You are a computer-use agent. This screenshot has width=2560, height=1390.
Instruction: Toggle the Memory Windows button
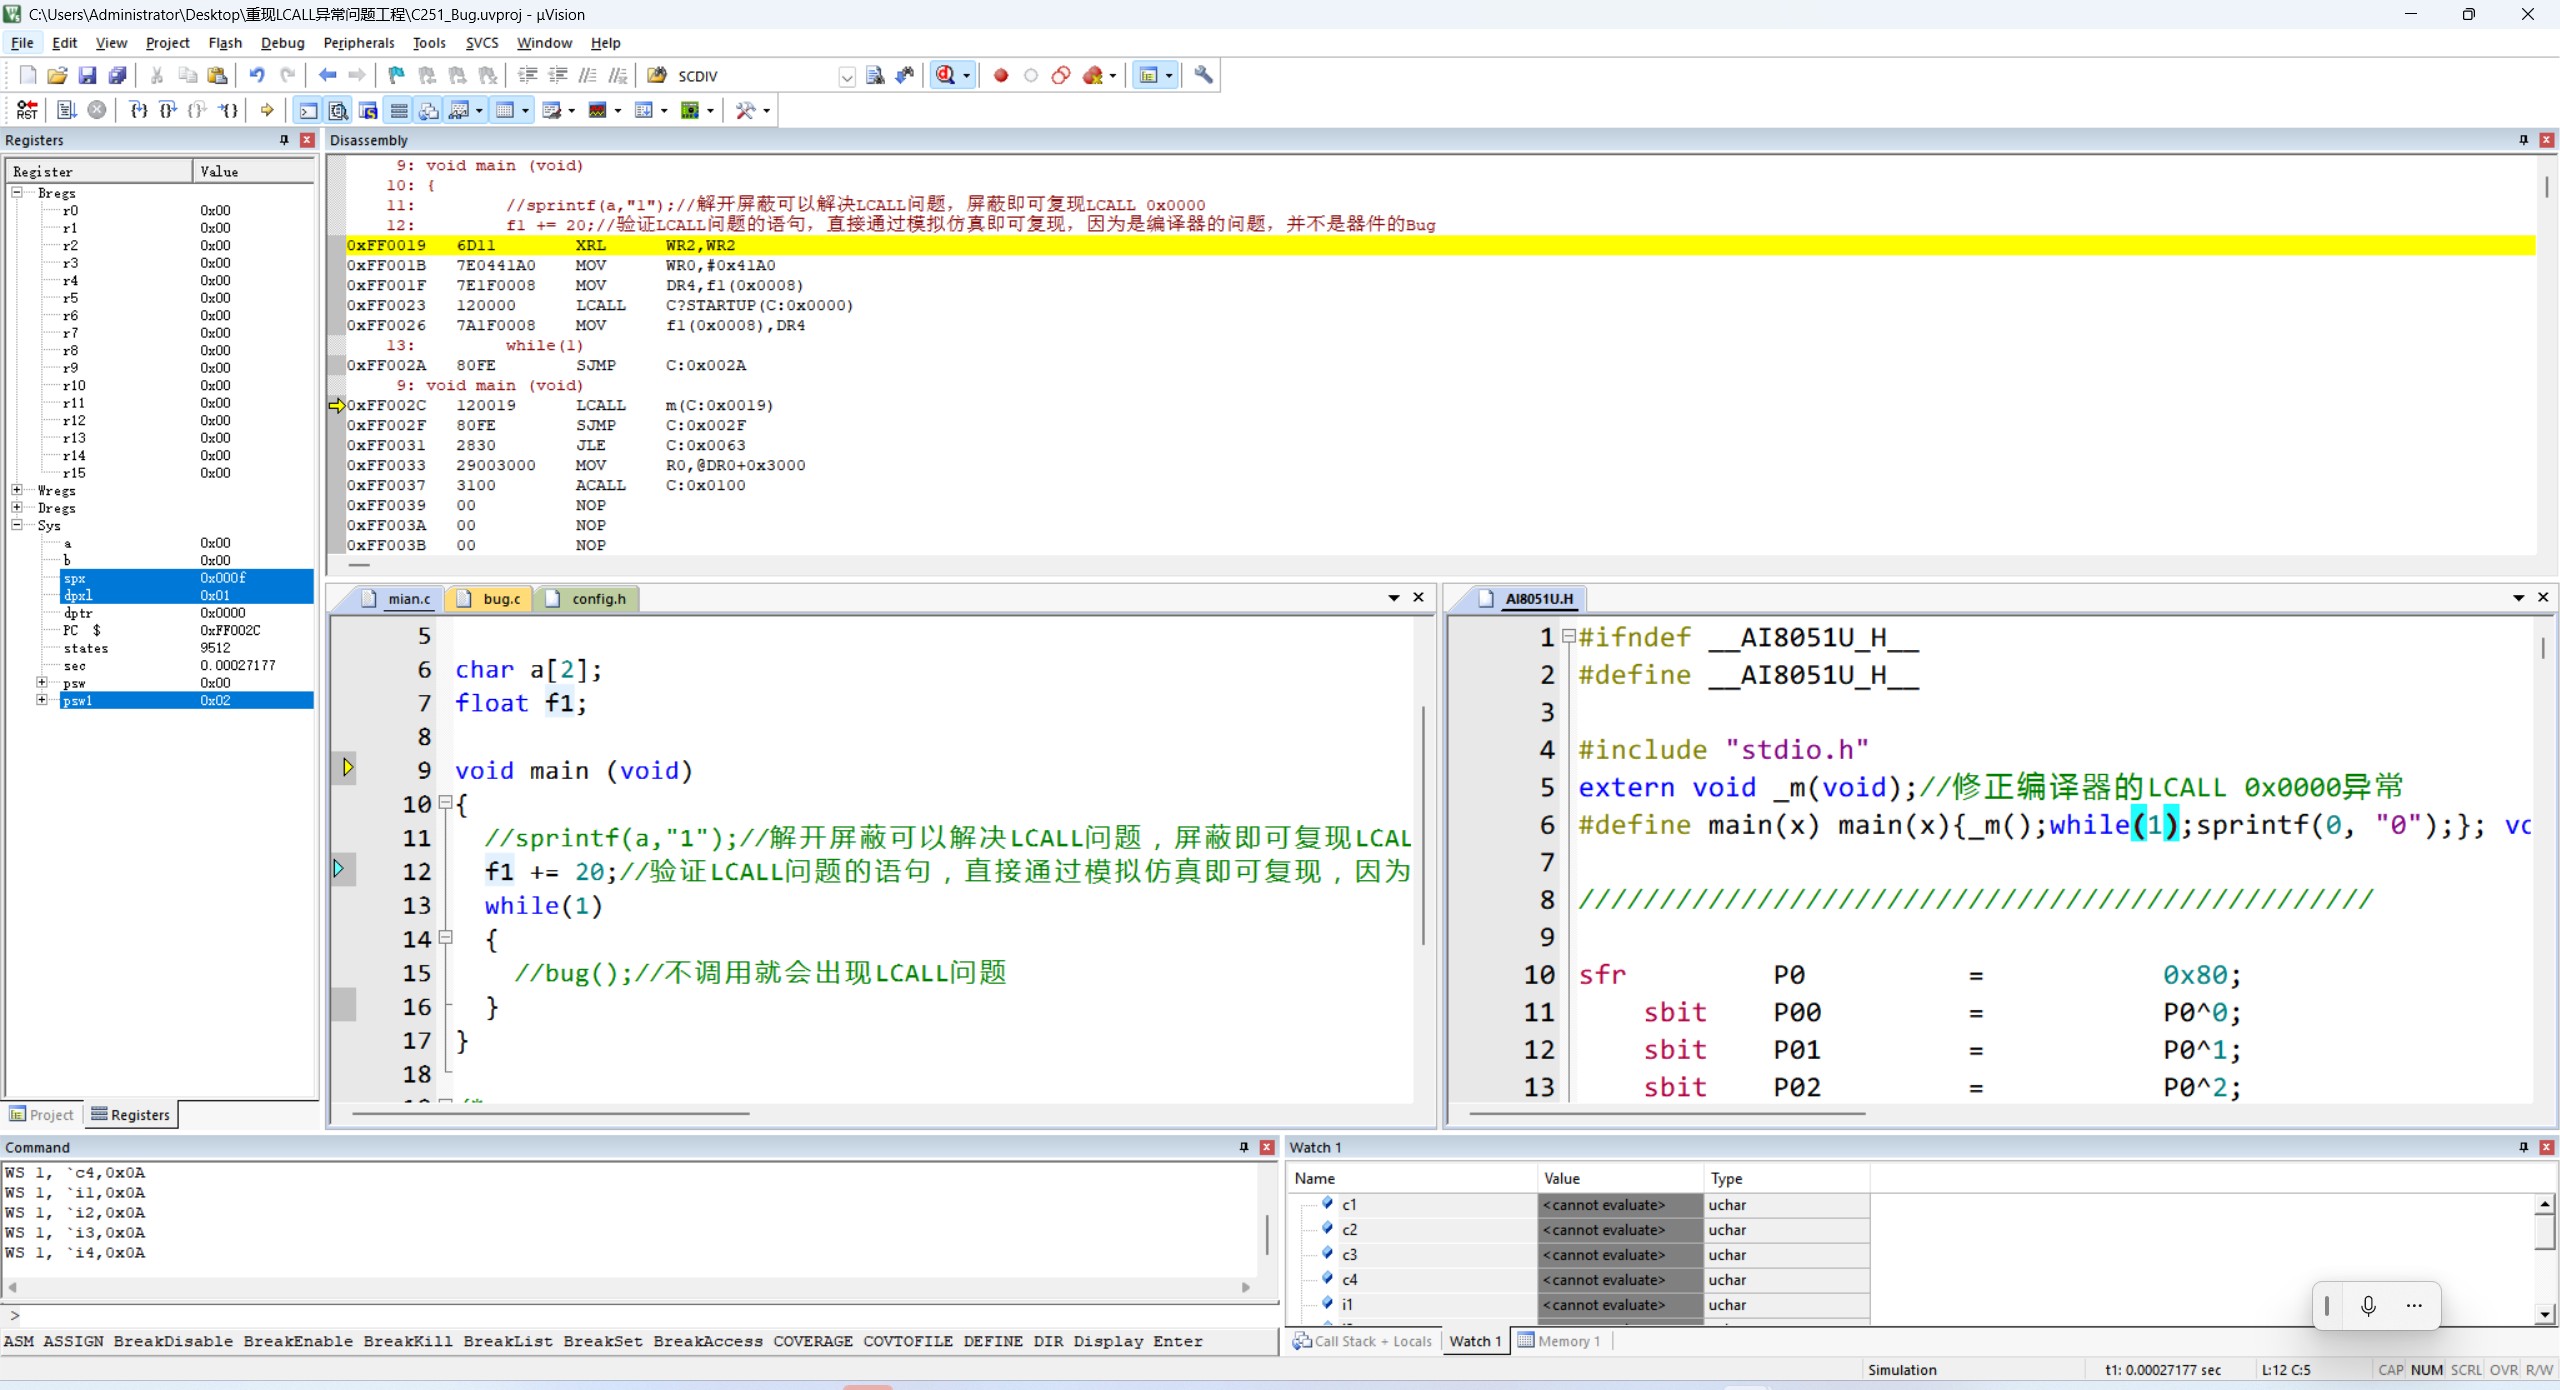[505, 110]
